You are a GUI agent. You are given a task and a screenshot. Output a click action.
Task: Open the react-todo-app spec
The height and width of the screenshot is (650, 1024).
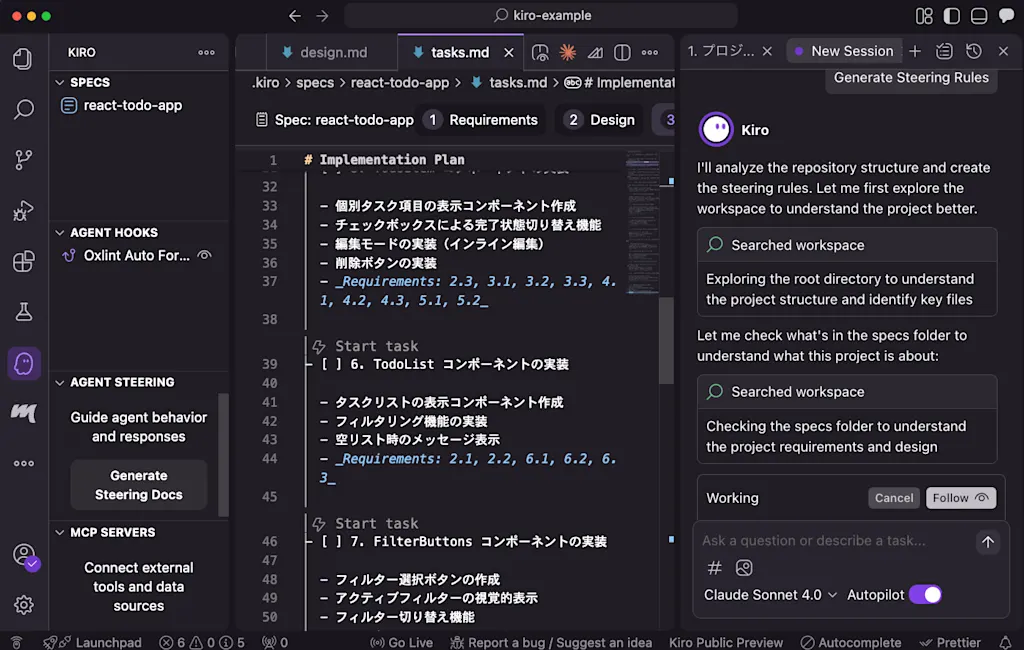[x=133, y=105]
